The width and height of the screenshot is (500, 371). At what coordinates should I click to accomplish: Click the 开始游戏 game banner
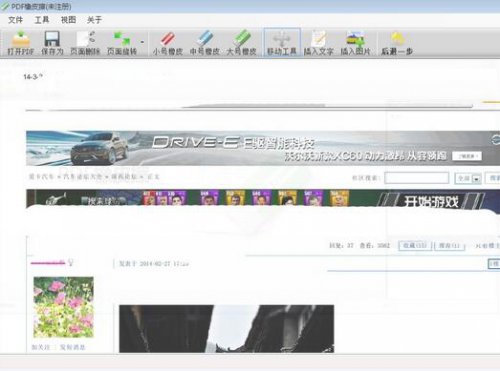431,201
